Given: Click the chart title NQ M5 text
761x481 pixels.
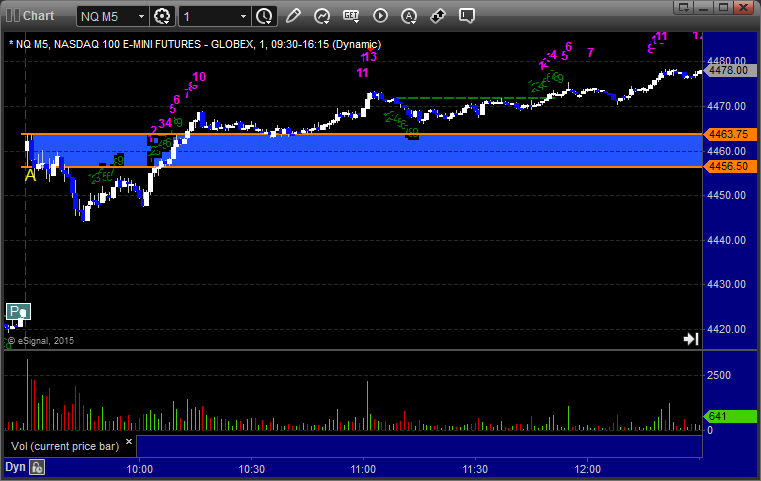Looking at the screenshot, I should pos(195,44).
